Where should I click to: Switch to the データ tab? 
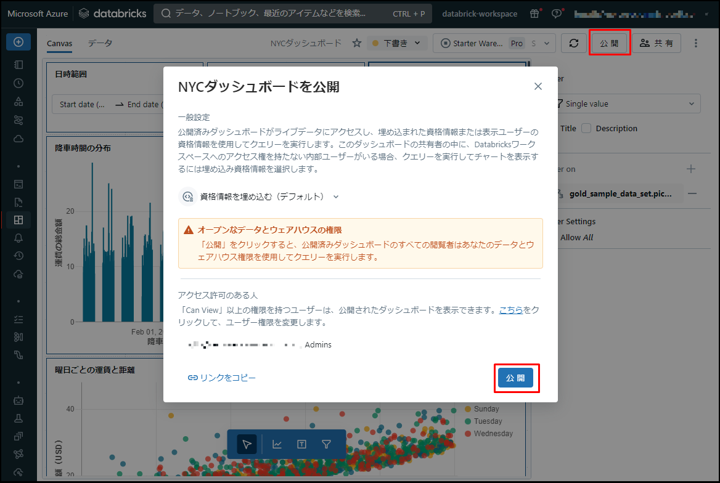point(100,44)
